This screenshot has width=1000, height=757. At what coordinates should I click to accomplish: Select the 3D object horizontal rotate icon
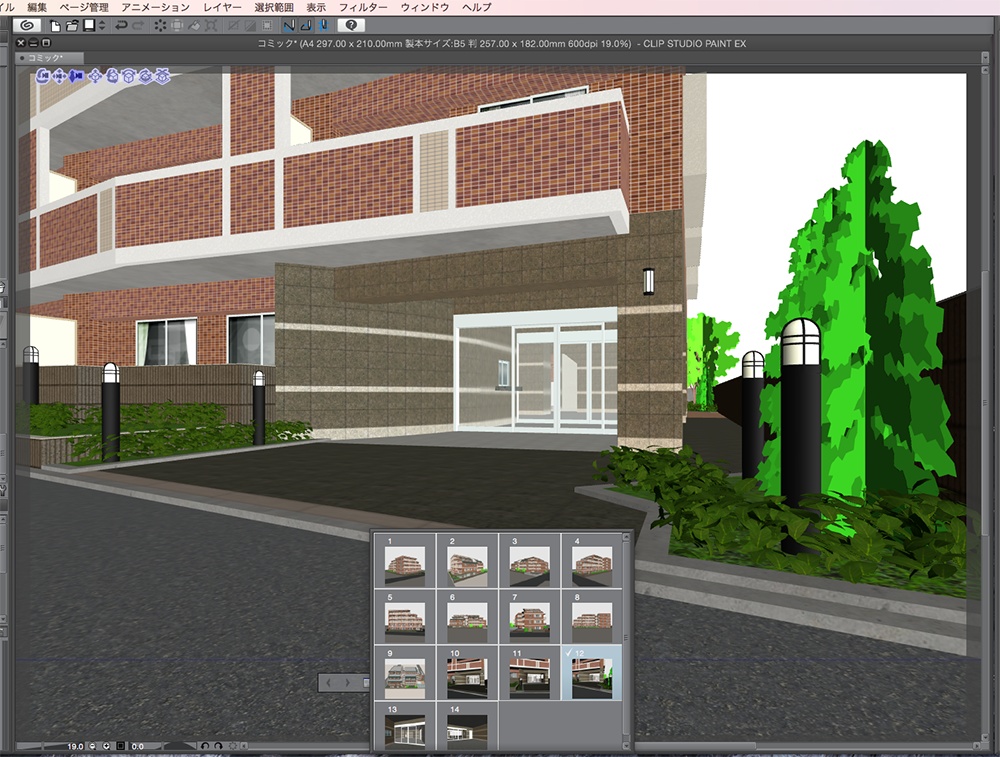click(x=145, y=76)
